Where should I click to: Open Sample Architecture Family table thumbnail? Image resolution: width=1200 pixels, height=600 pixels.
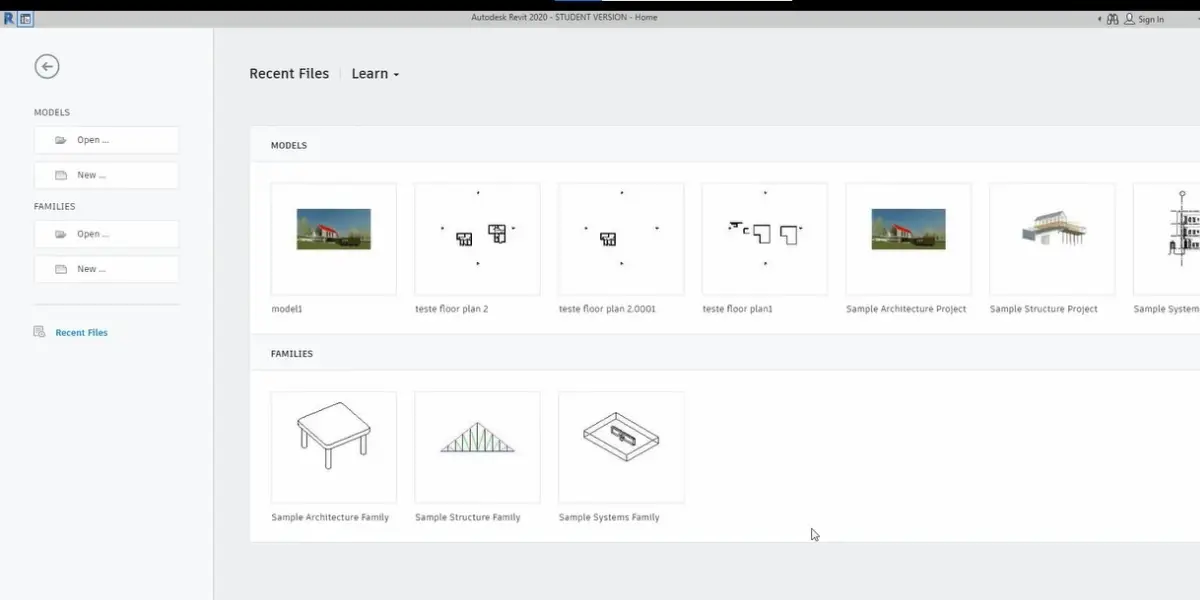(x=334, y=447)
